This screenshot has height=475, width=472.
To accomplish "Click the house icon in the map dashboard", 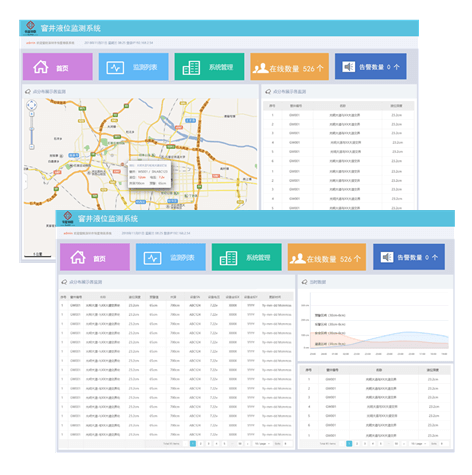I will tap(41, 67).
